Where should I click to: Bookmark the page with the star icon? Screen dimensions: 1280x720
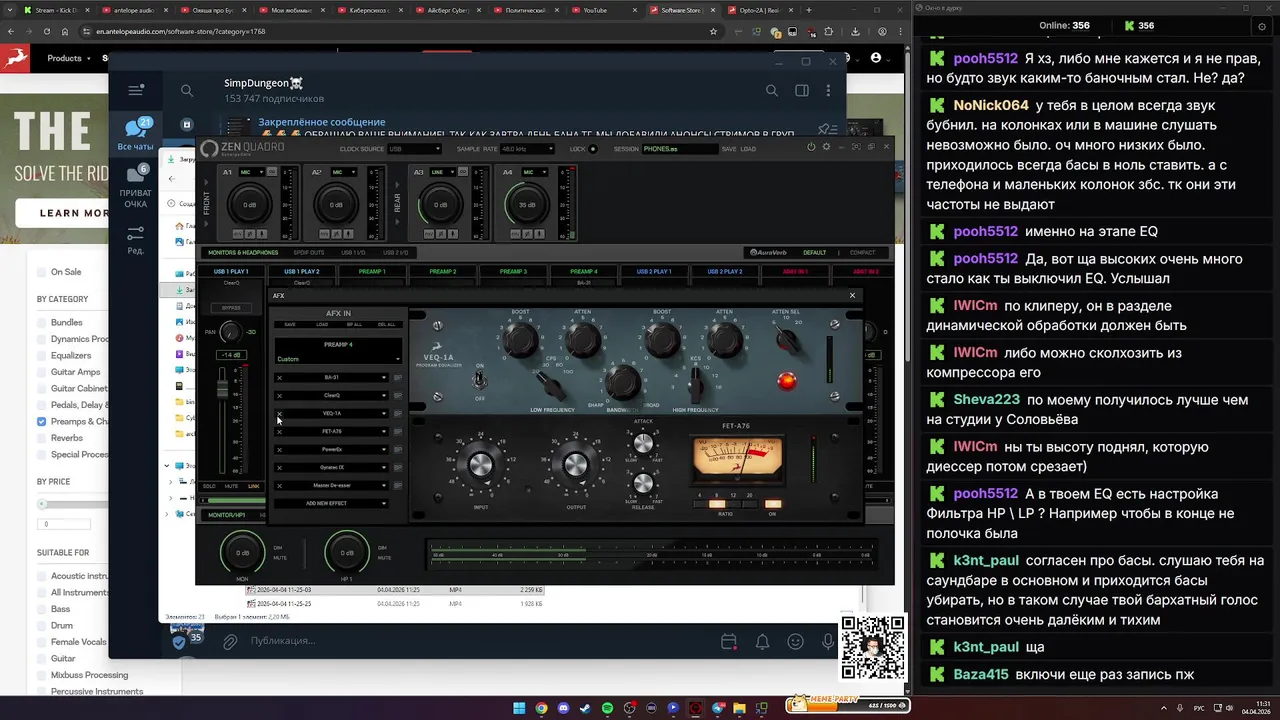[x=713, y=32]
